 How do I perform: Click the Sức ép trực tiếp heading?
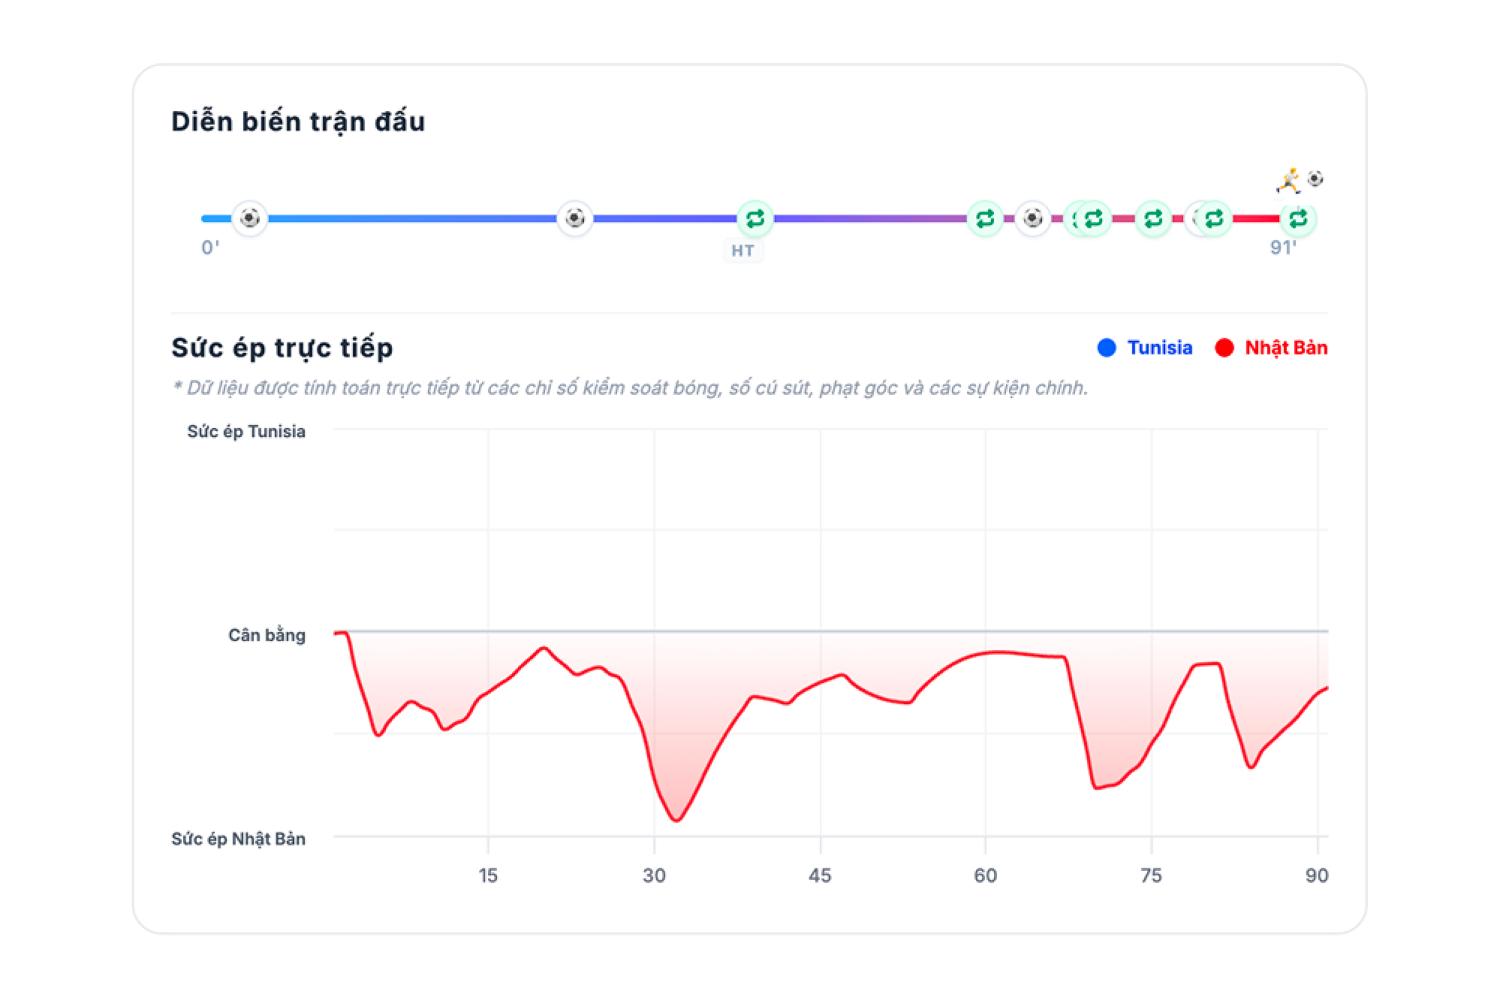pos(282,348)
